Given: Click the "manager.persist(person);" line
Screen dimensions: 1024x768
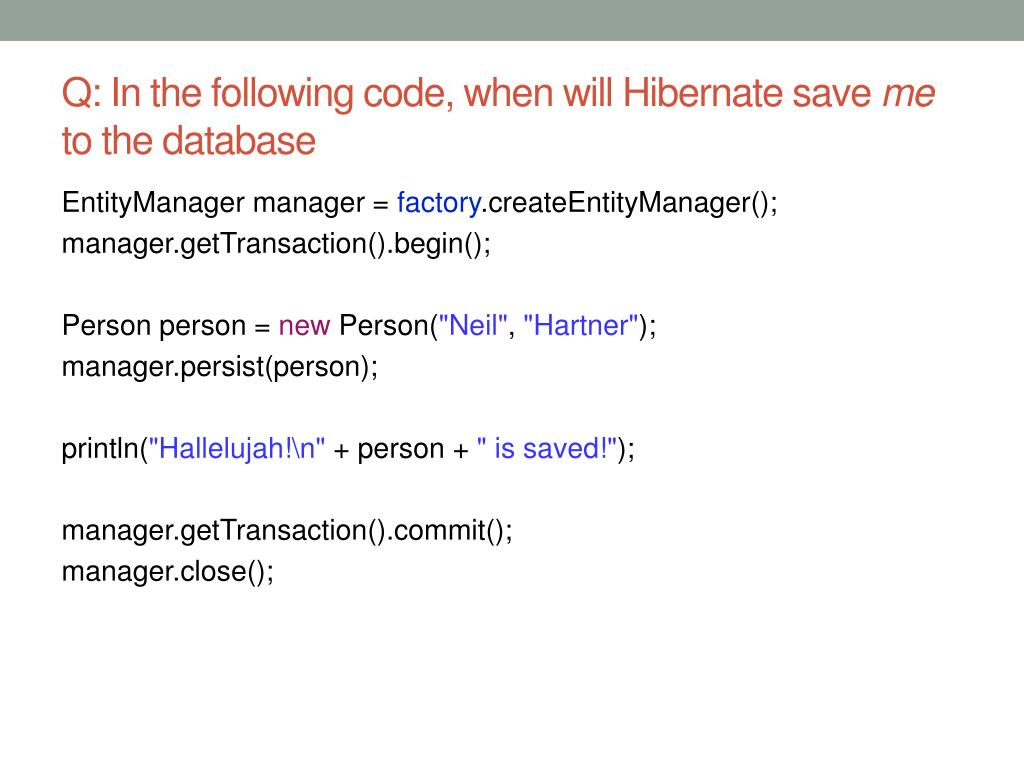Looking at the screenshot, I should click(x=220, y=367).
